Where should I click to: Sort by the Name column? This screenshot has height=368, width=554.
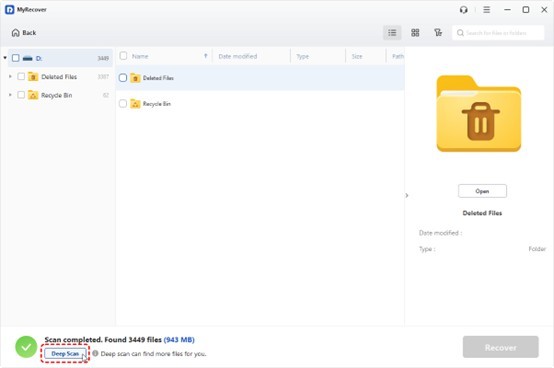[140, 56]
